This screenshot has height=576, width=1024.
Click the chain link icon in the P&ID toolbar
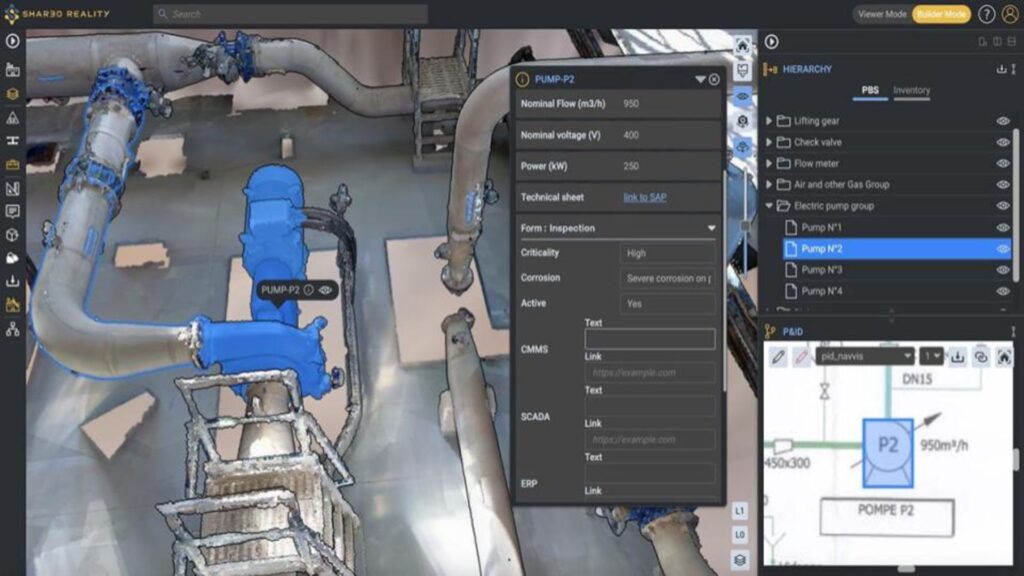(x=980, y=356)
